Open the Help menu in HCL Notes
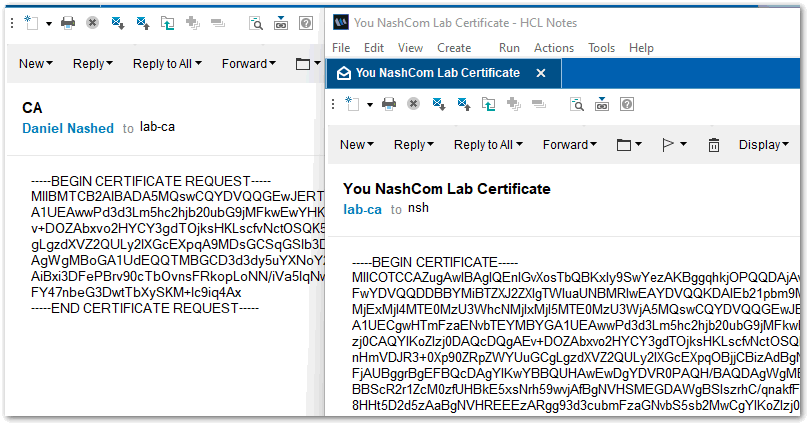 click(641, 47)
